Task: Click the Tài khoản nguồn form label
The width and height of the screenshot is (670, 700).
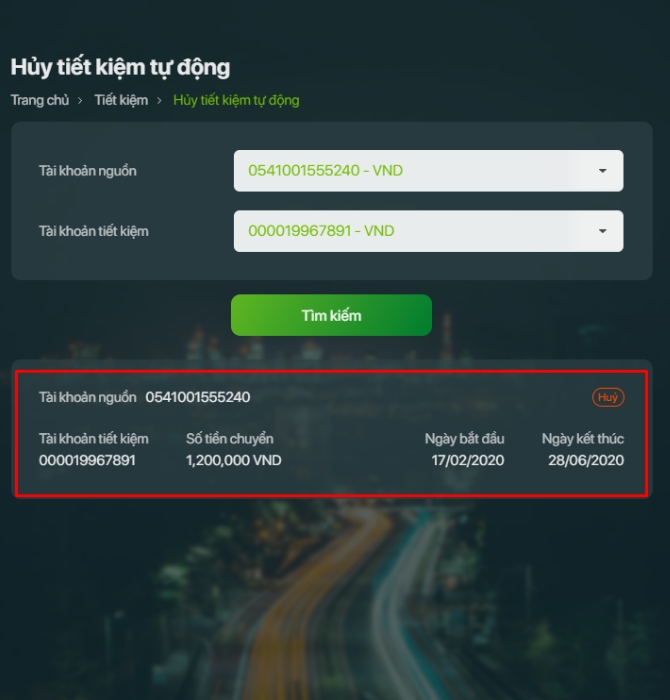Action: 87,171
